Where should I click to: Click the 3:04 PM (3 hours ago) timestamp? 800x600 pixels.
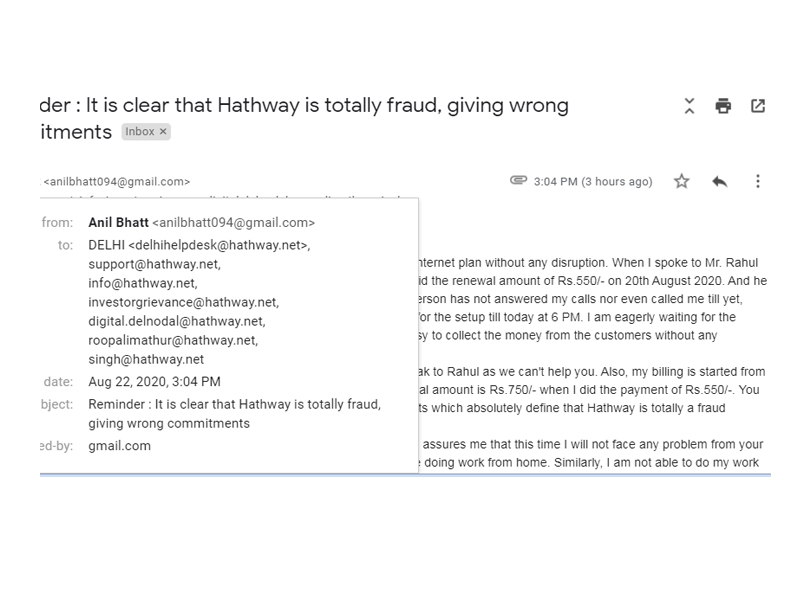pos(593,182)
